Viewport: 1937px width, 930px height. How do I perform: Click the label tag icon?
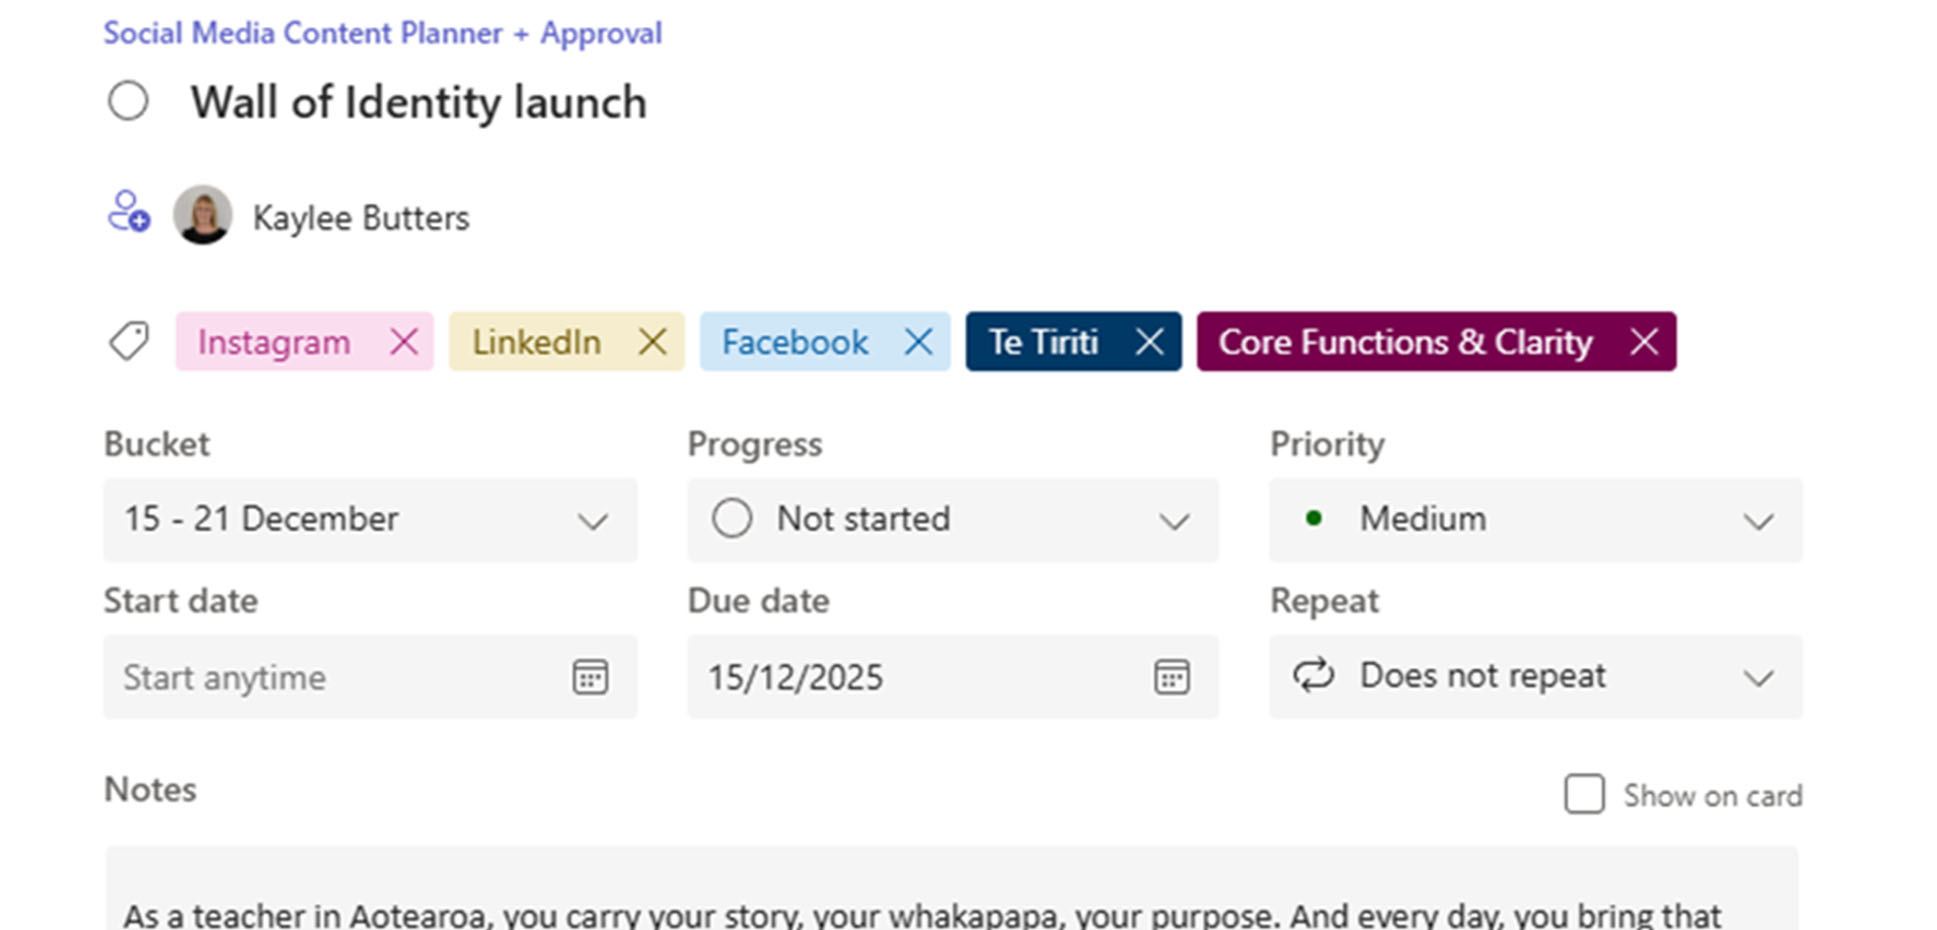(x=129, y=342)
